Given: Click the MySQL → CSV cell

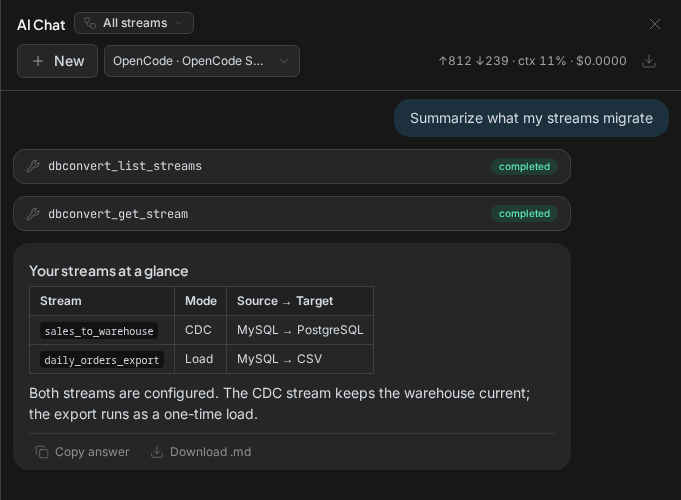Looking at the screenshot, I should tap(300, 359).
